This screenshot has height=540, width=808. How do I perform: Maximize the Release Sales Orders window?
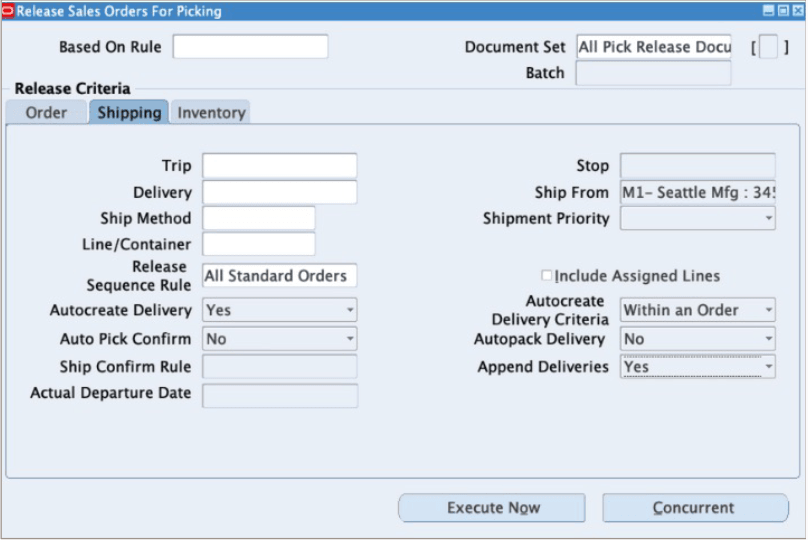click(783, 11)
